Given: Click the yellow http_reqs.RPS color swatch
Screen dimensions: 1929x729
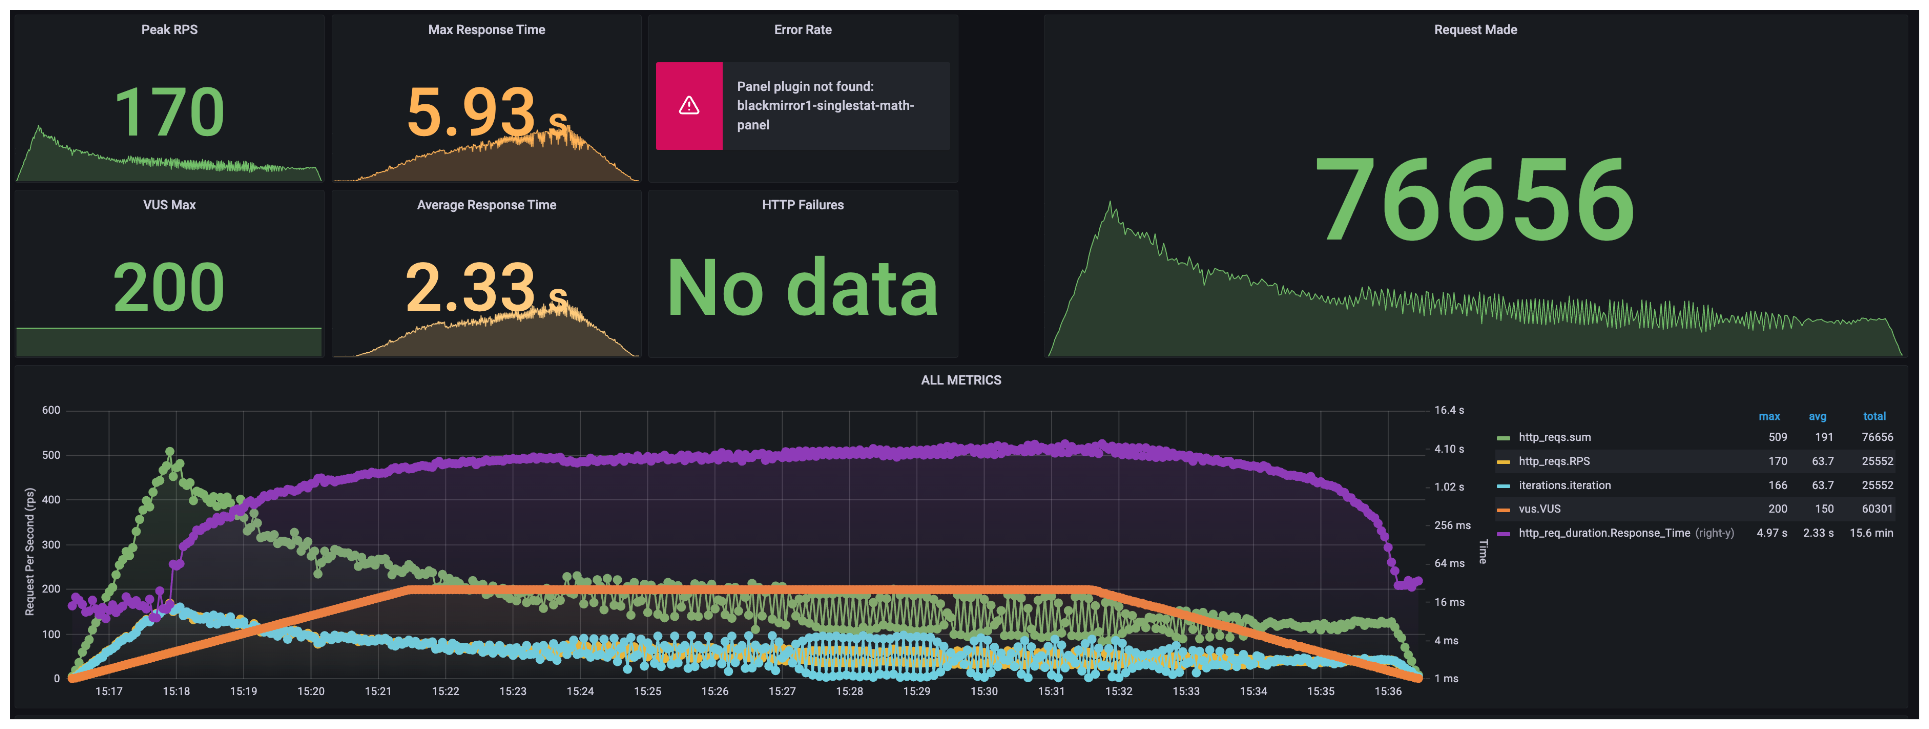Looking at the screenshot, I should (x=1503, y=462).
